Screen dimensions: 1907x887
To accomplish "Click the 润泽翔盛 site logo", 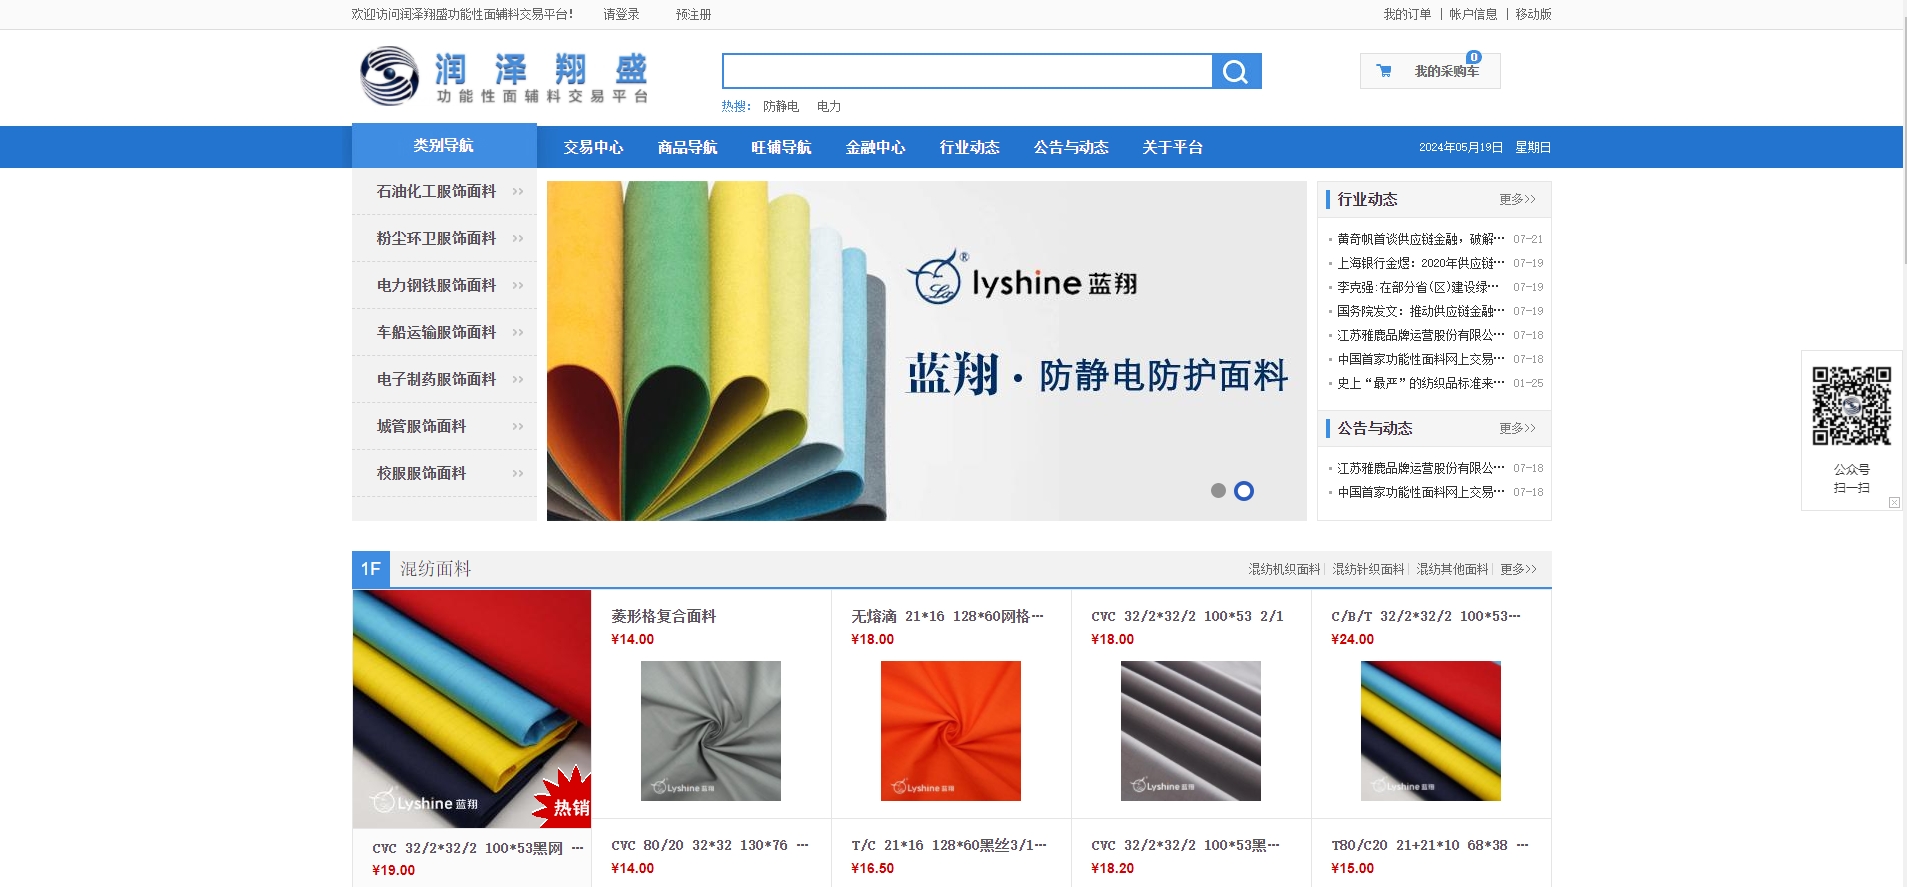I will click(505, 77).
